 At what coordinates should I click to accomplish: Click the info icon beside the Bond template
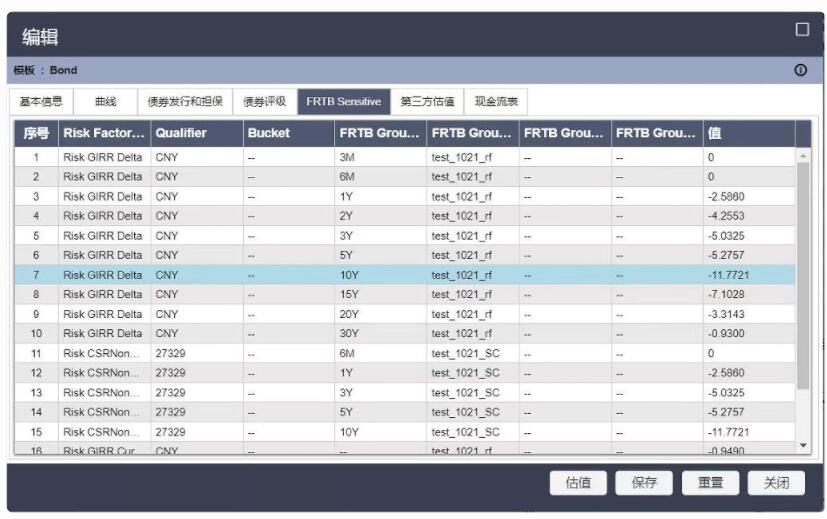(800, 71)
